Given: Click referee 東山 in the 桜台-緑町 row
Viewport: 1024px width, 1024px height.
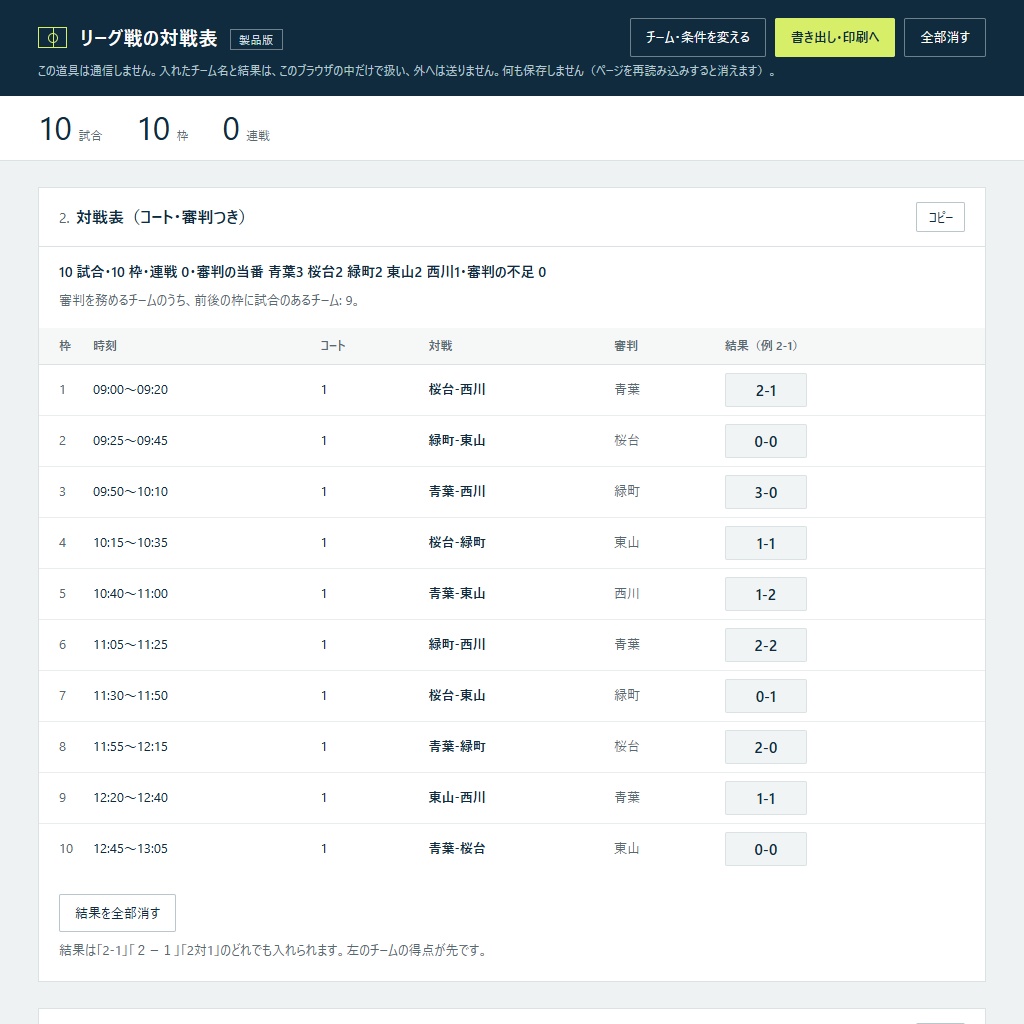Looking at the screenshot, I should click(x=626, y=542).
